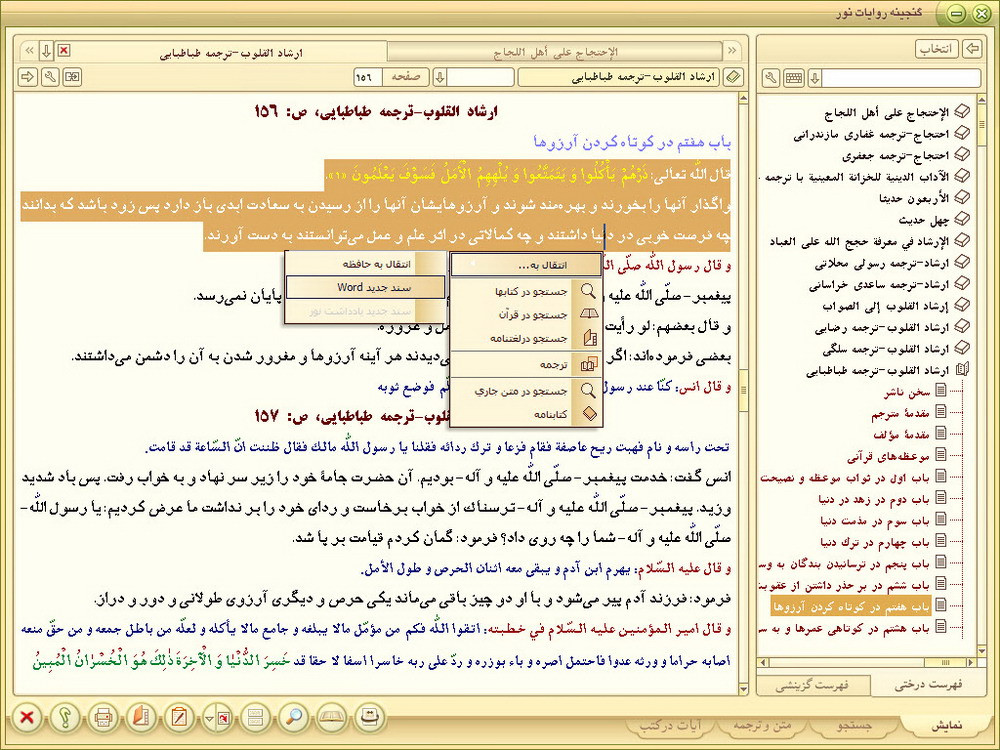This screenshot has height=750, width=1000.
Task: Click the back-arrow icon next to انتخاب
Action: (972, 48)
